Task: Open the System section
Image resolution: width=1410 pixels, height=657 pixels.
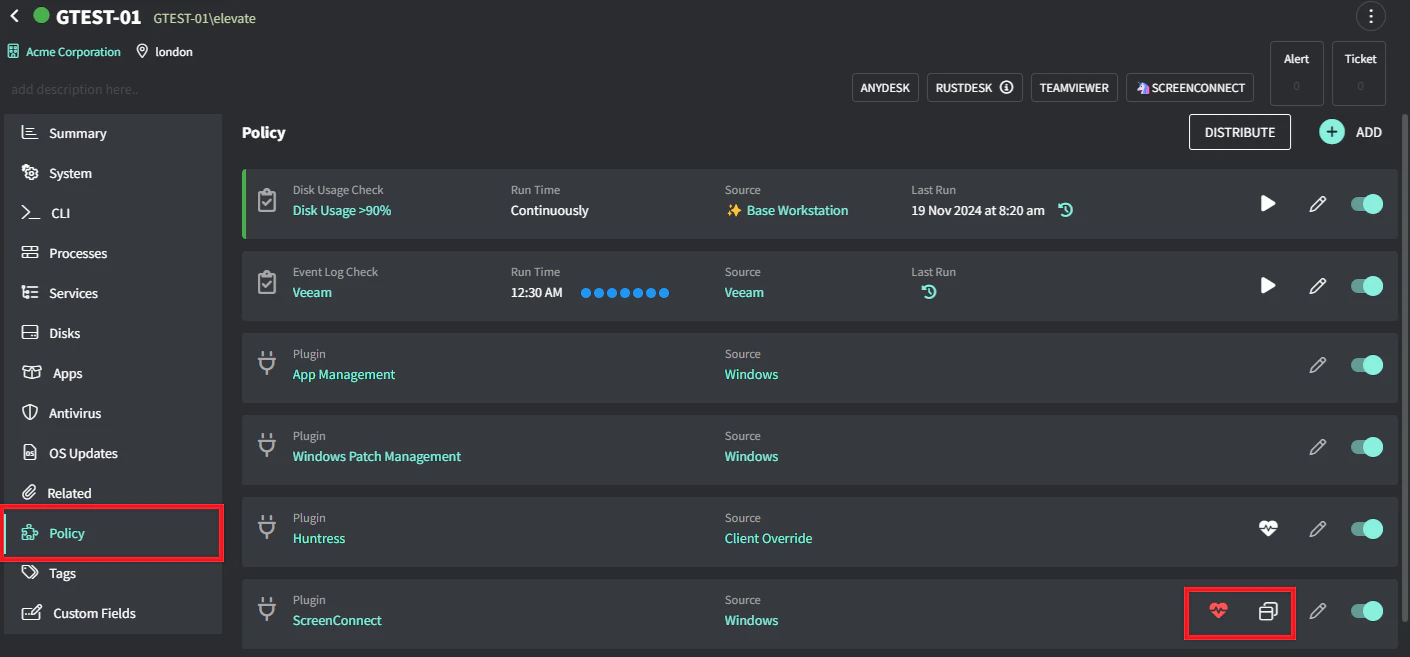Action: [x=113, y=173]
